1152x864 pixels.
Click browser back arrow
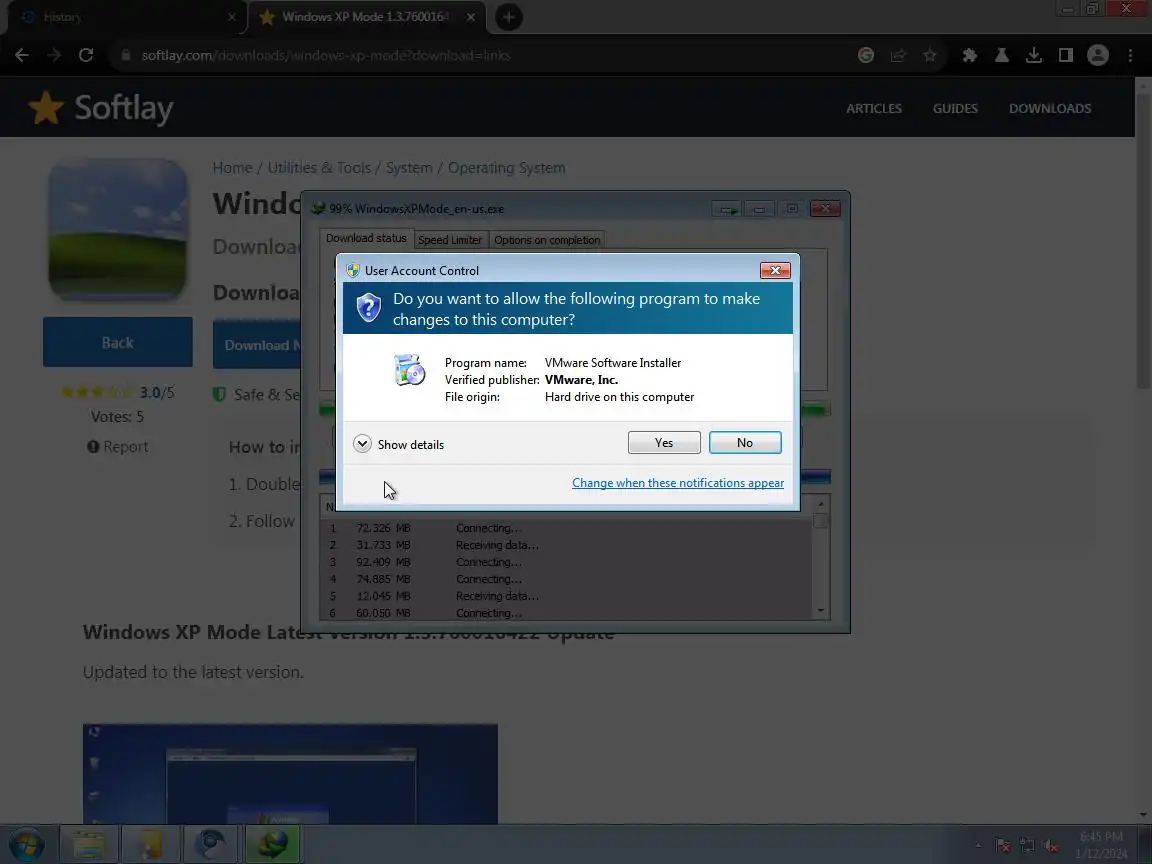pyautogui.click(x=22, y=55)
